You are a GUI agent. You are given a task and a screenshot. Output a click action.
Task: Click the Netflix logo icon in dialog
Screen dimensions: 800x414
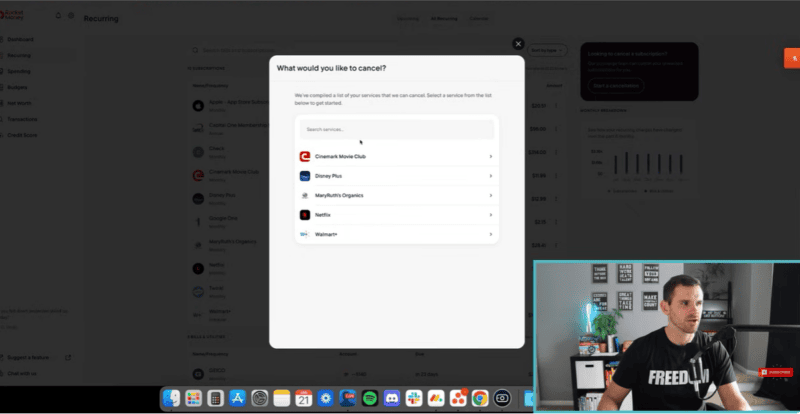pyautogui.click(x=305, y=215)
